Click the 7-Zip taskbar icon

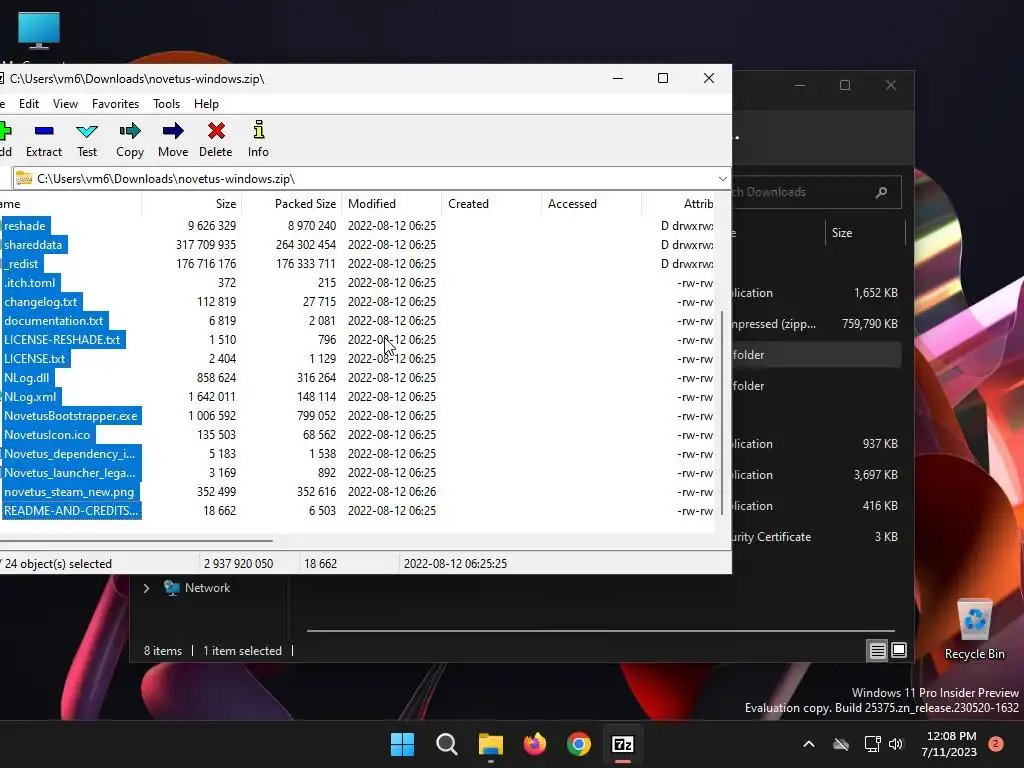point(623,744)
